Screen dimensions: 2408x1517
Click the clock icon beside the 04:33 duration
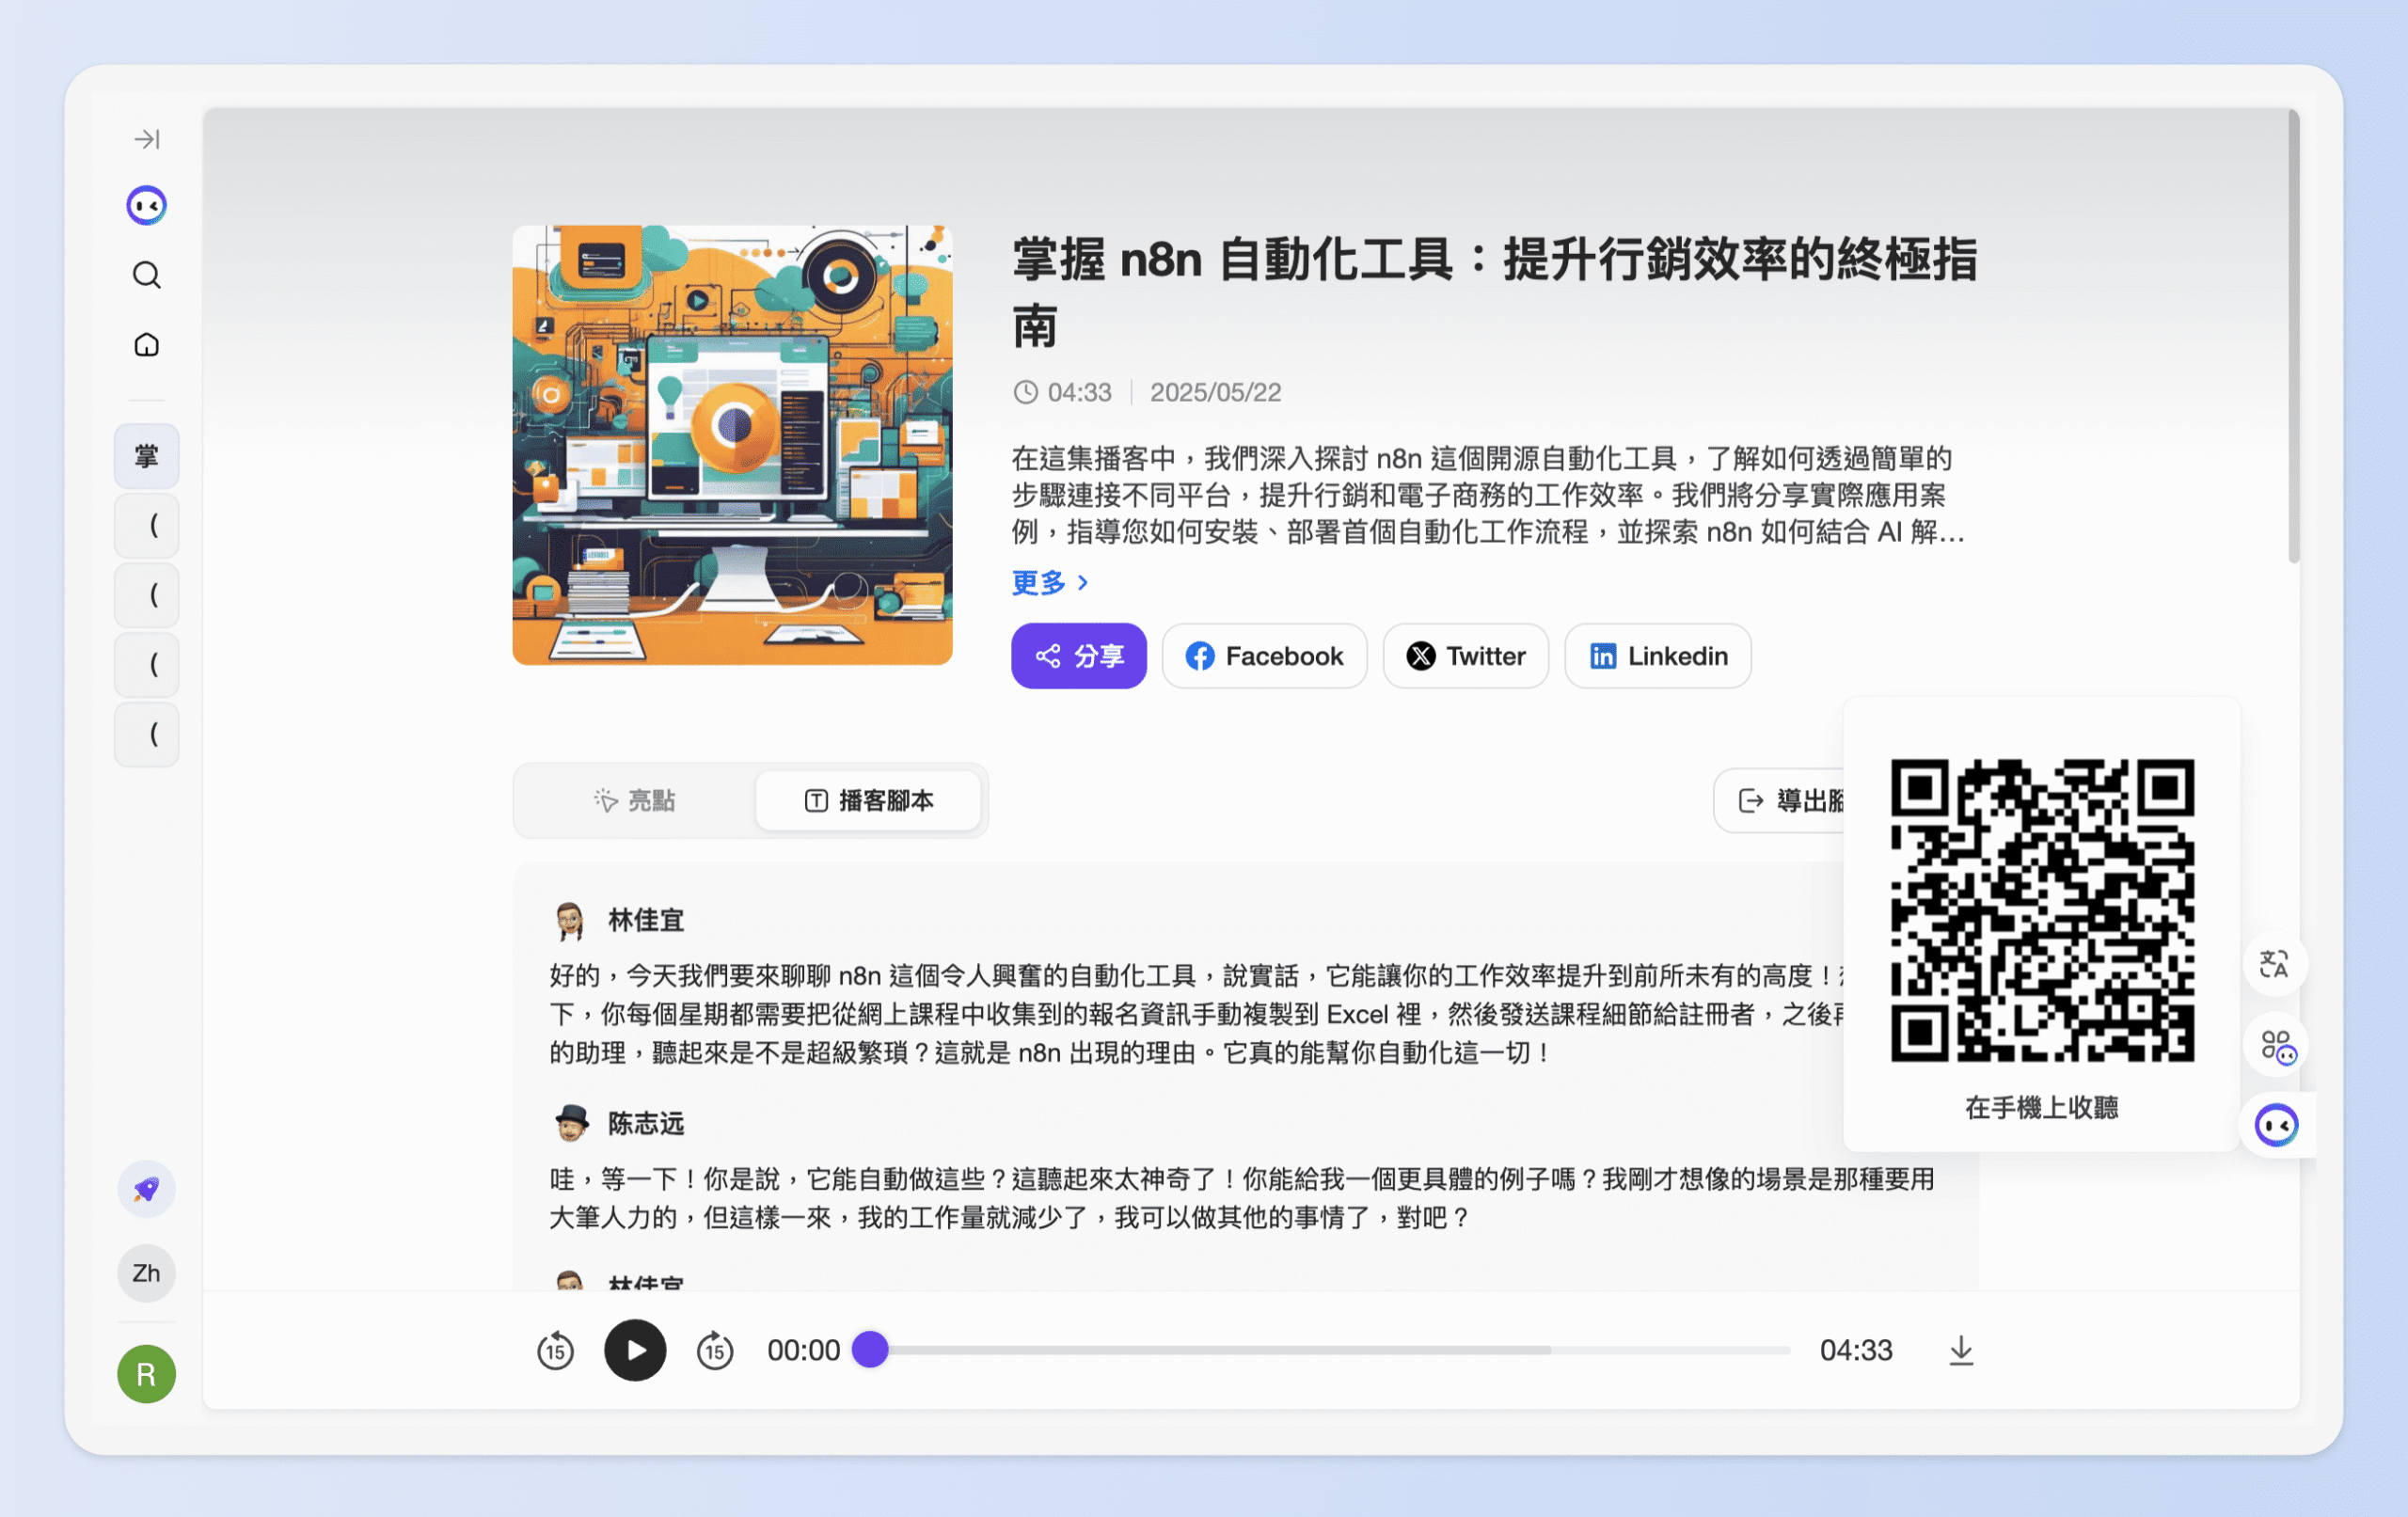(1026, 392)
